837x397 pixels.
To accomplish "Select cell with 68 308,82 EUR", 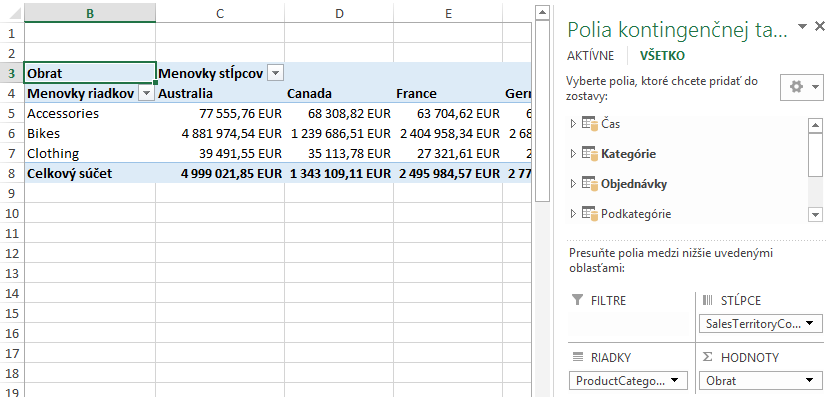I will 339,113.
